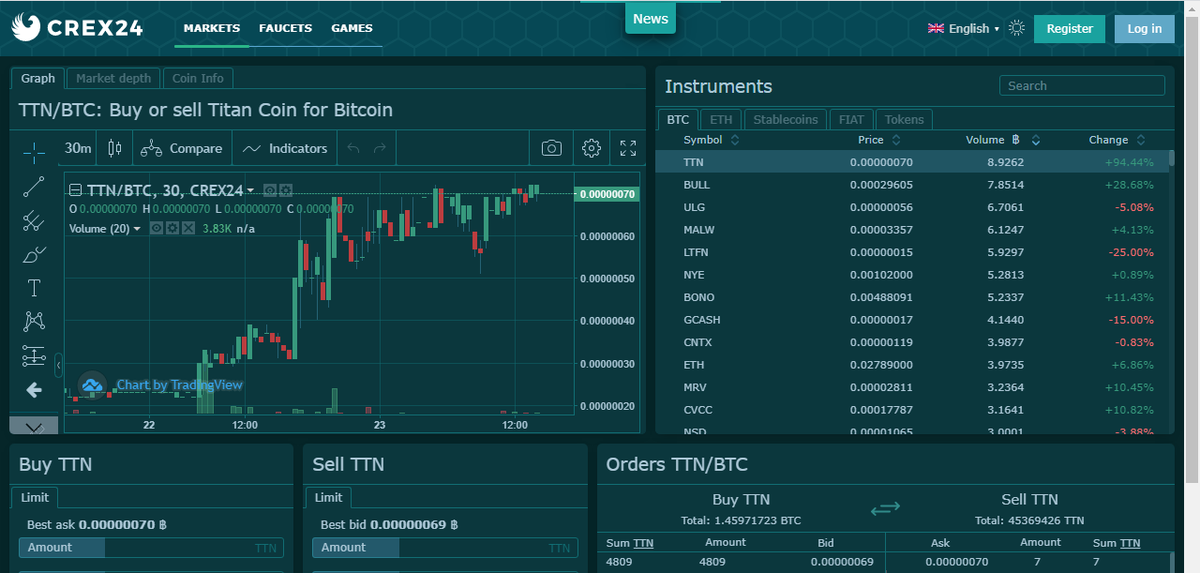Select the long position prediction tool
The height and width of the screenshot is (573, 1200).
[x=34, y=355]
